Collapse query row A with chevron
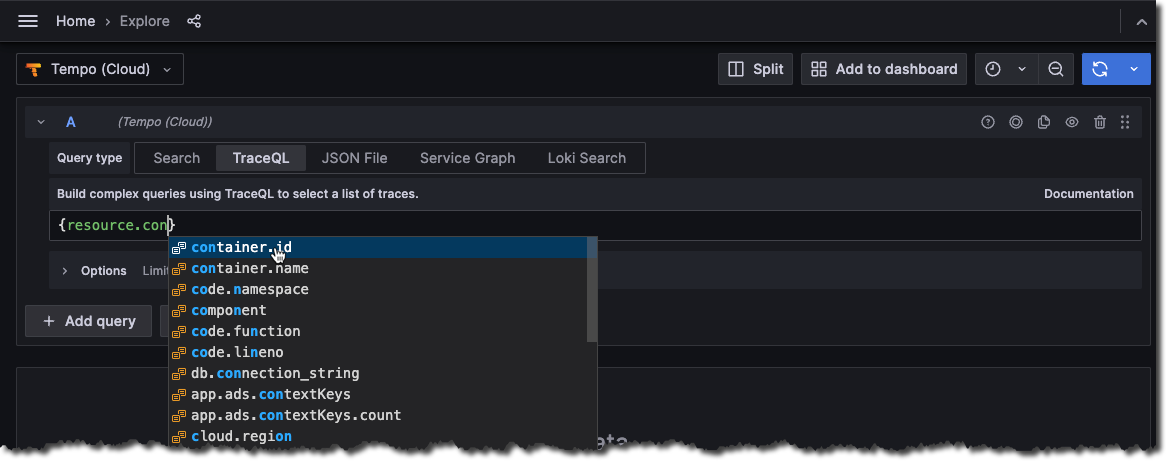 tap(41, 122)
